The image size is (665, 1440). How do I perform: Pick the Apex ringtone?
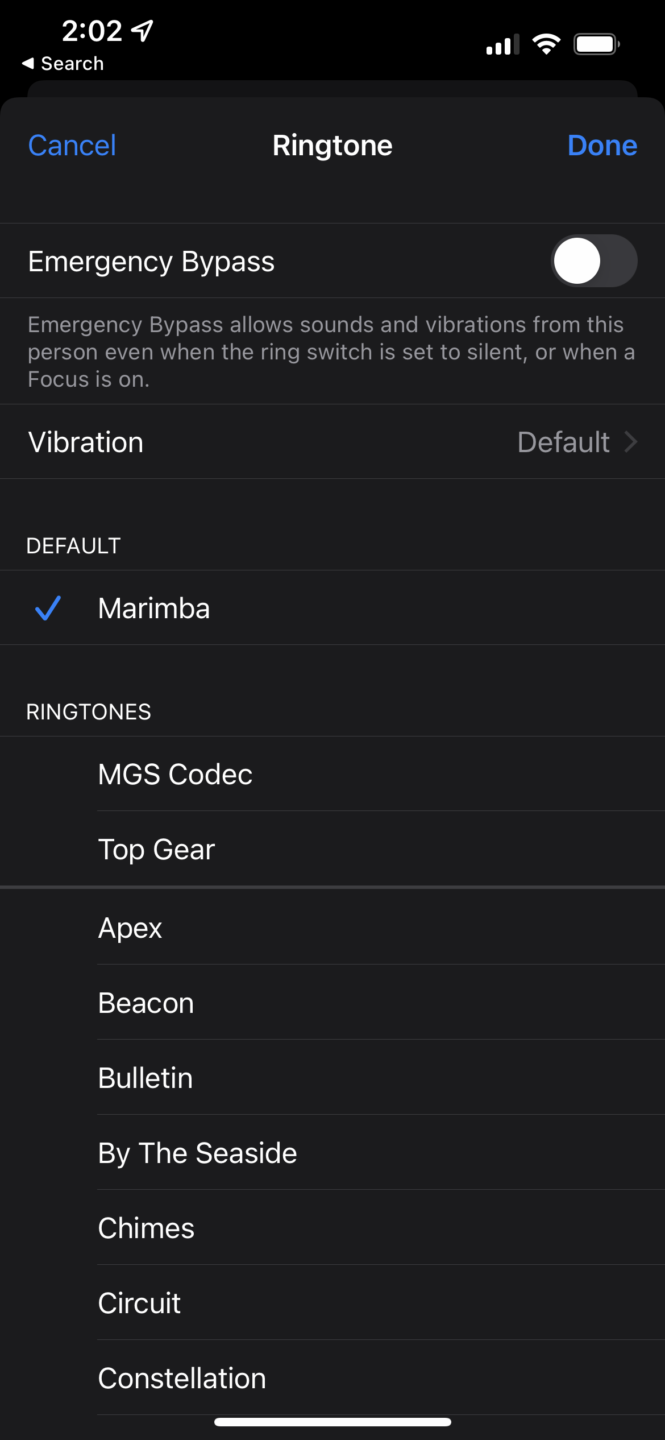tap(129, 927)
